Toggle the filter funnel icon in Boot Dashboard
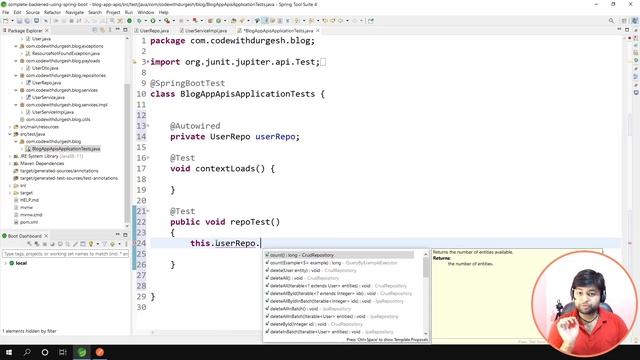The image size is (640, 360). (104, 244)
